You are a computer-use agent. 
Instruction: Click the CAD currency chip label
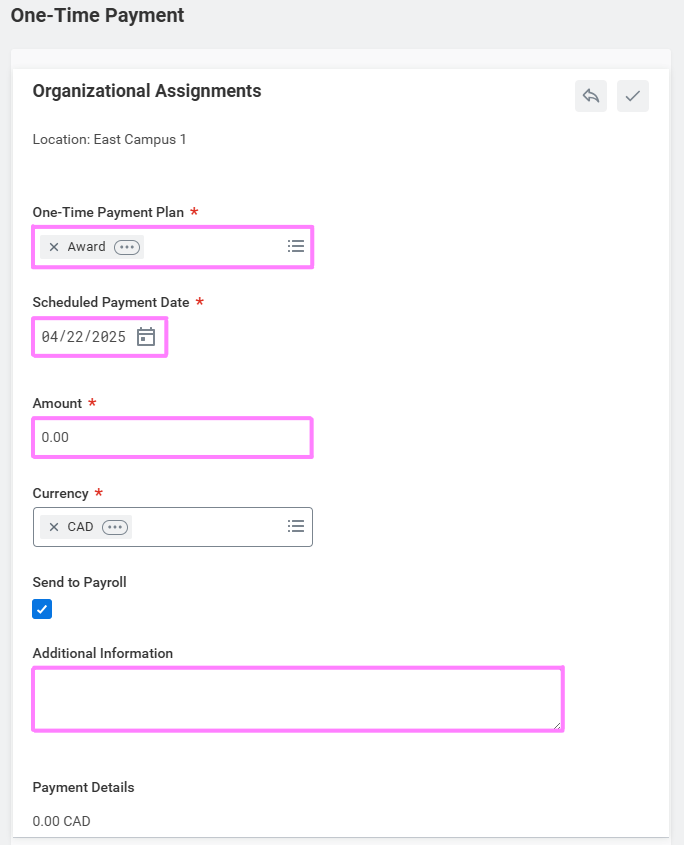80,527
